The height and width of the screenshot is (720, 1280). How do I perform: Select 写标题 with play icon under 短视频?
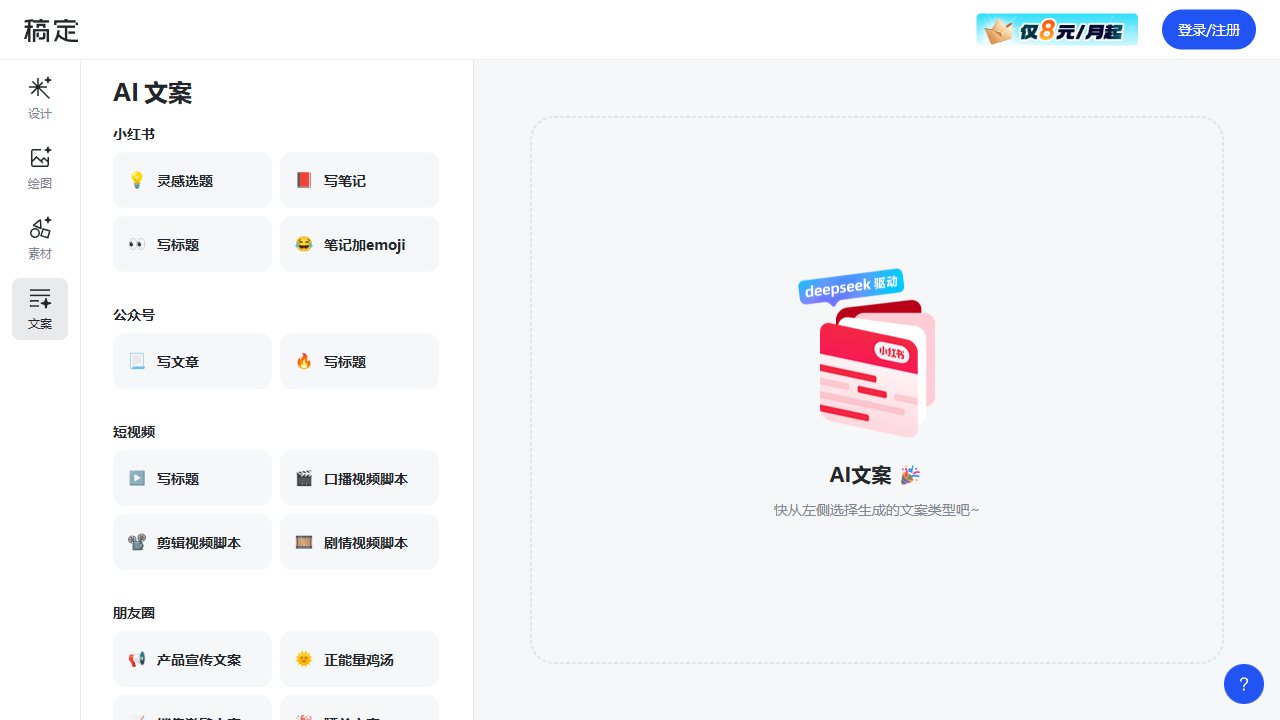click(192, 478)
